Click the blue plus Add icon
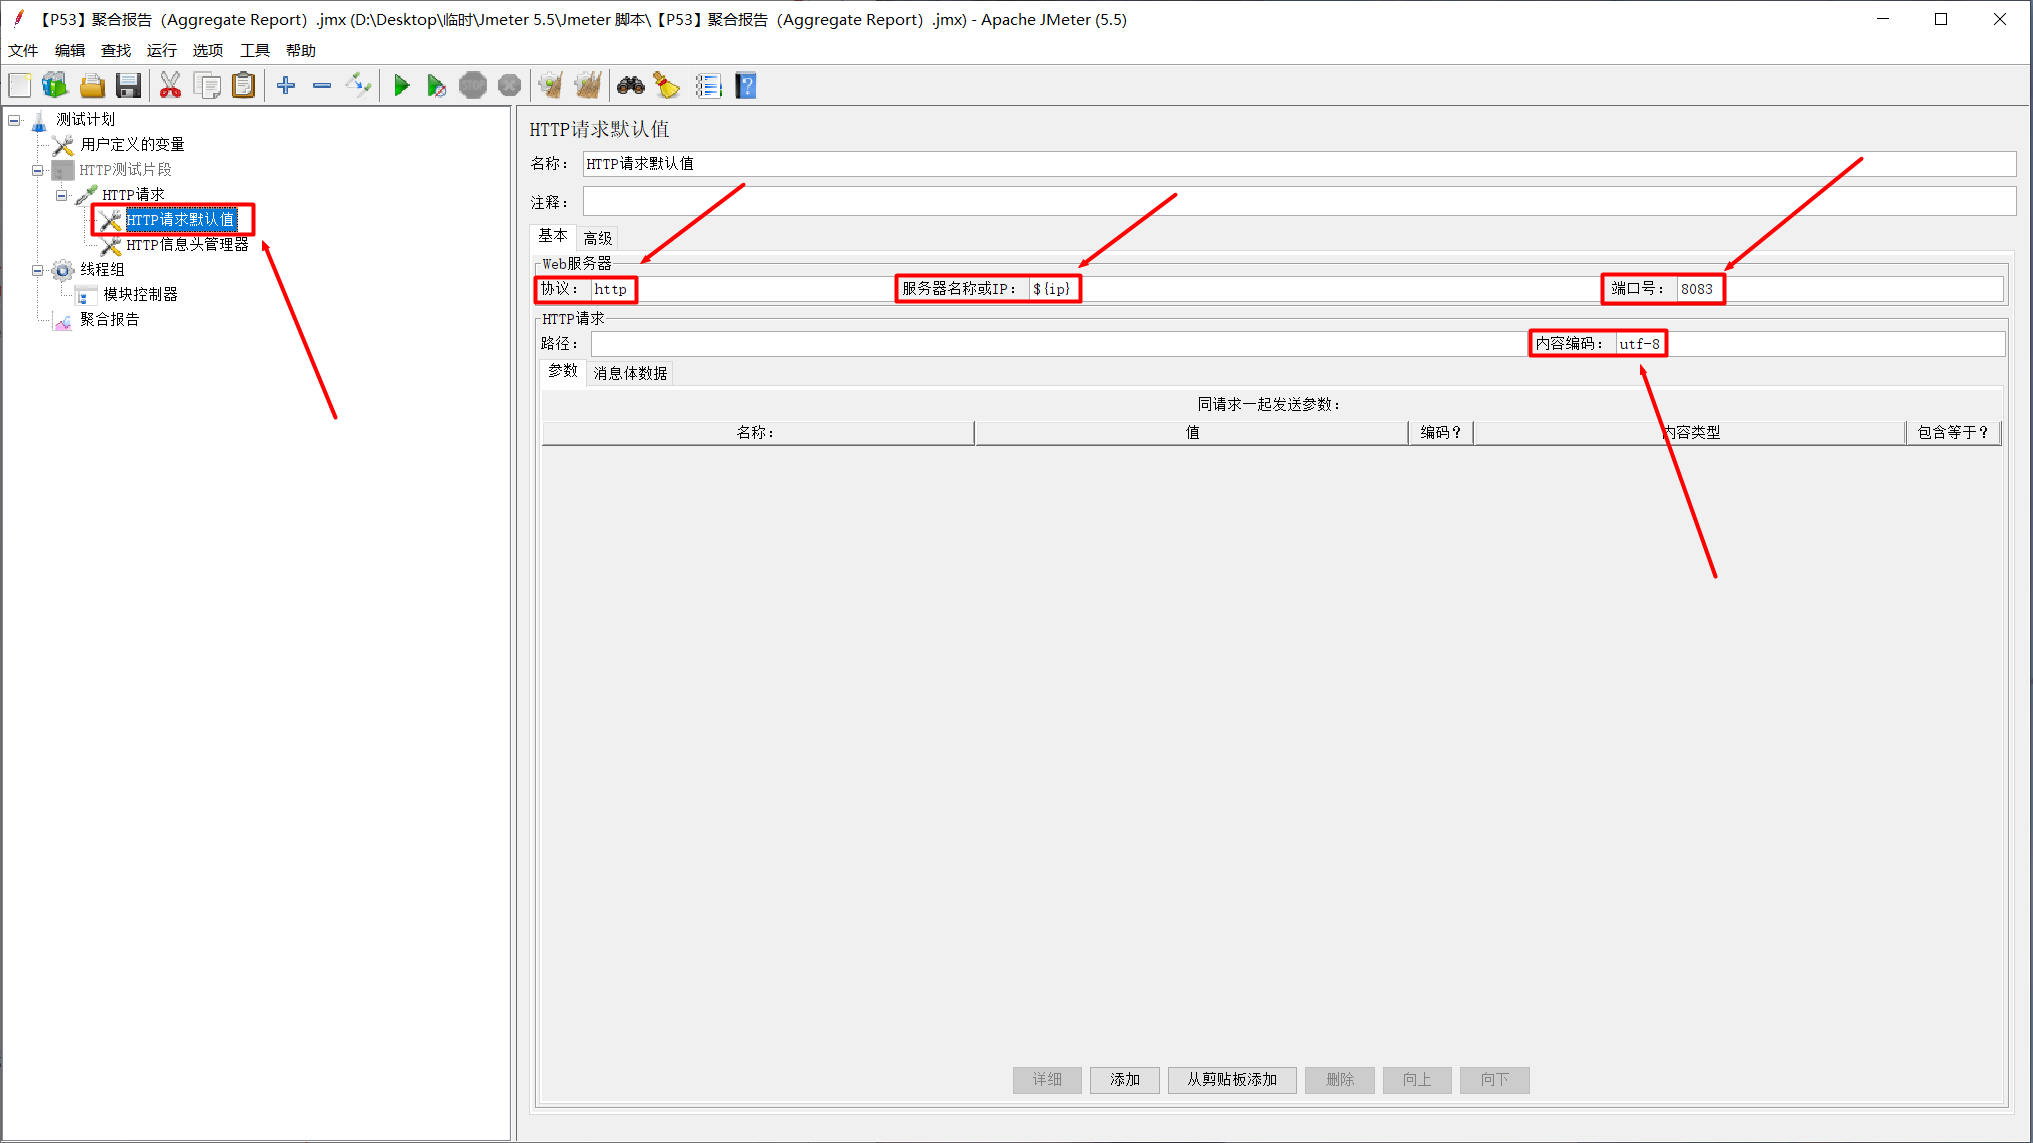The width and height of the screenshot is (2033, 1143). [286, 86]
